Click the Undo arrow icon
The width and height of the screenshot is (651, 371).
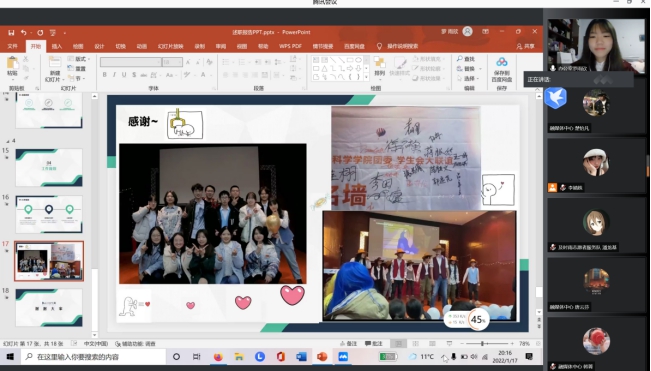click(x=24, y=32)
